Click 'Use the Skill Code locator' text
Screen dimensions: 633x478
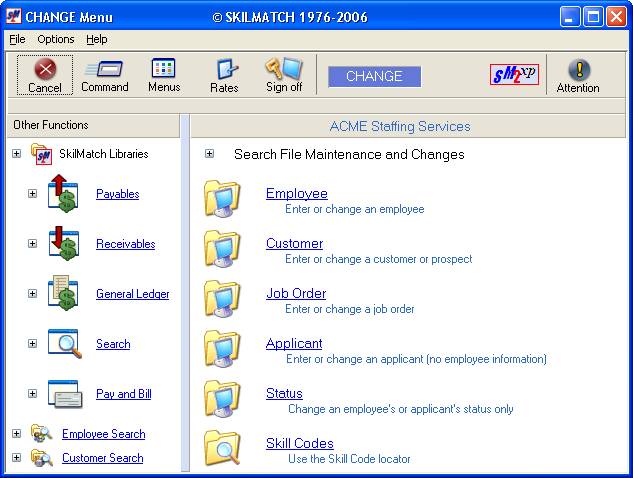(349, 459)
